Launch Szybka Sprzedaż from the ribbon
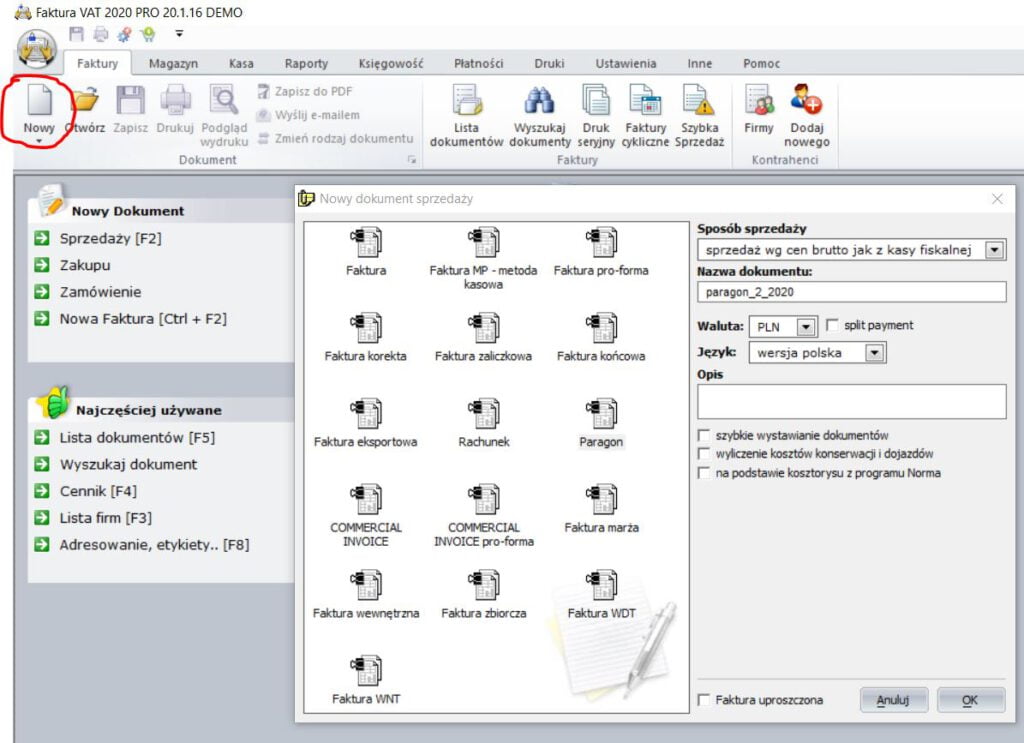Screen dimensions: 1024x743 click(699, 103)
